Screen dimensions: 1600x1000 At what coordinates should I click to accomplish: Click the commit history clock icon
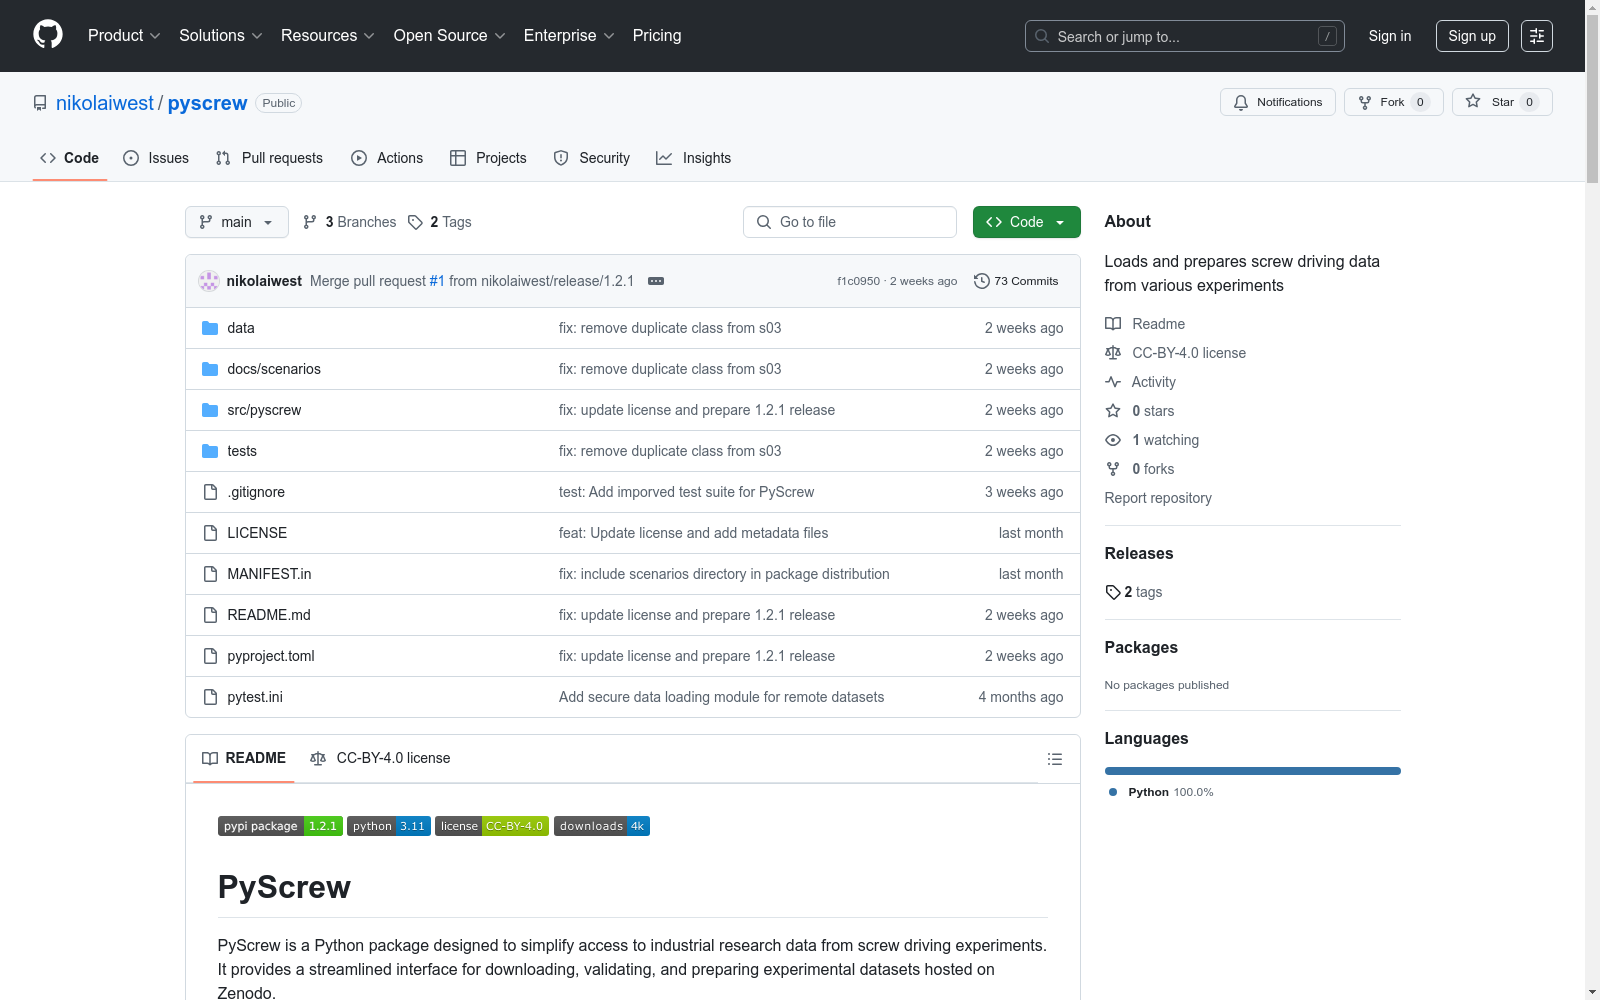(982, 281)
